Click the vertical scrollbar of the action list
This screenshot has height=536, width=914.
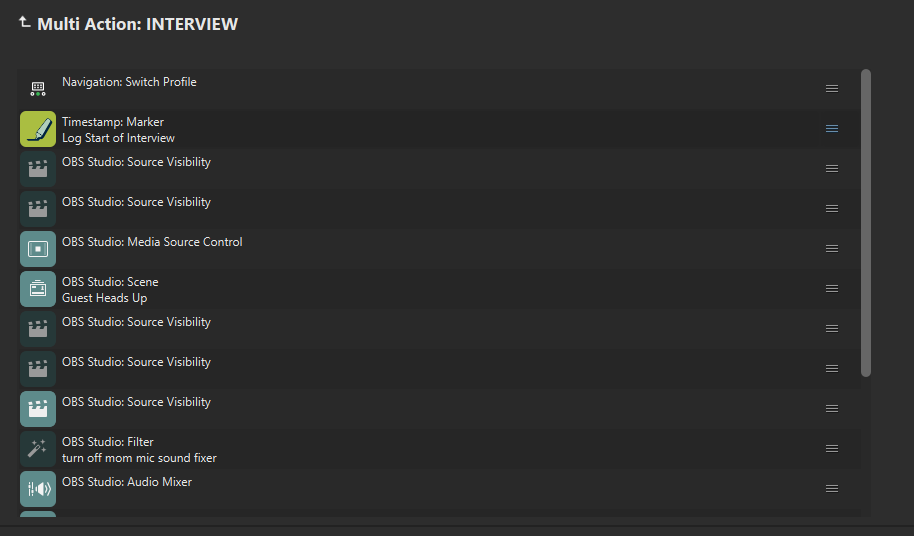pyautogui.click(x=866, y=222)
